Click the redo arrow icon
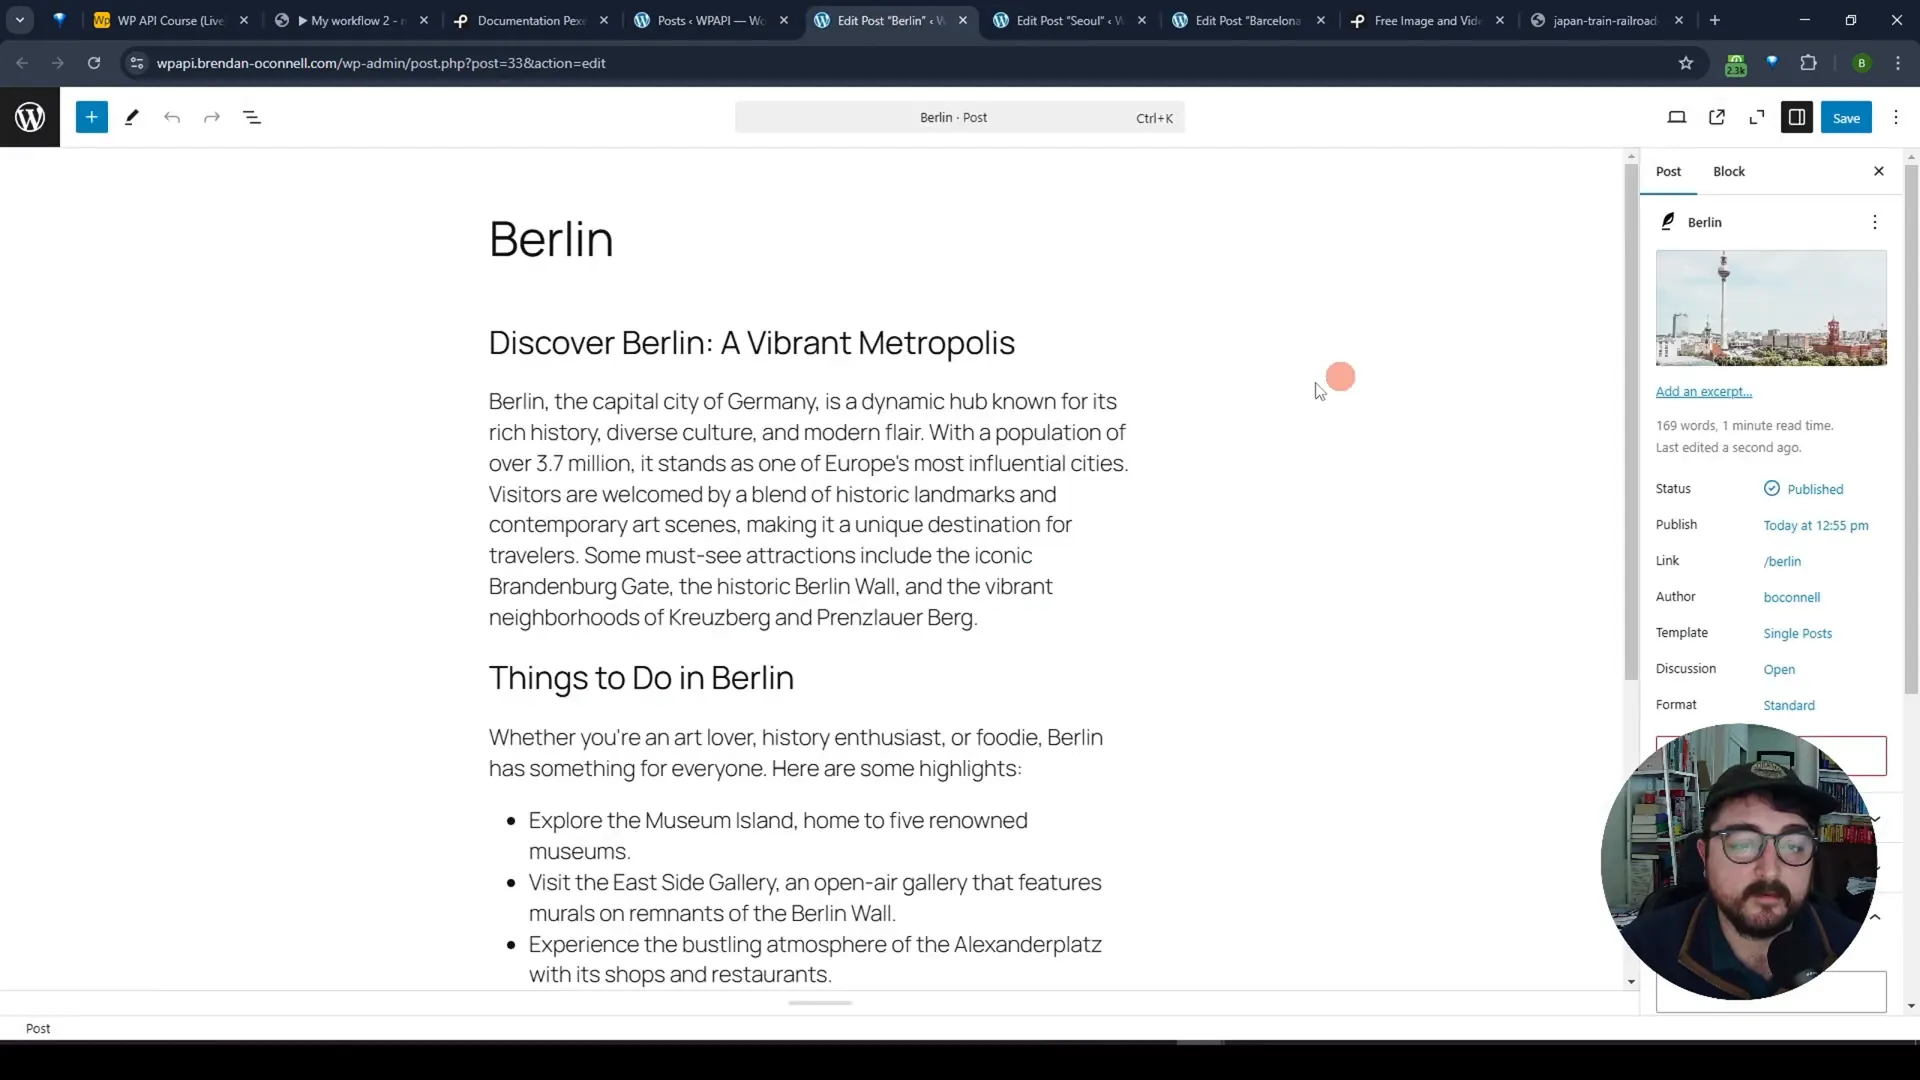The width and height of the screenshot is (1920, 1080). pos(211,117)
